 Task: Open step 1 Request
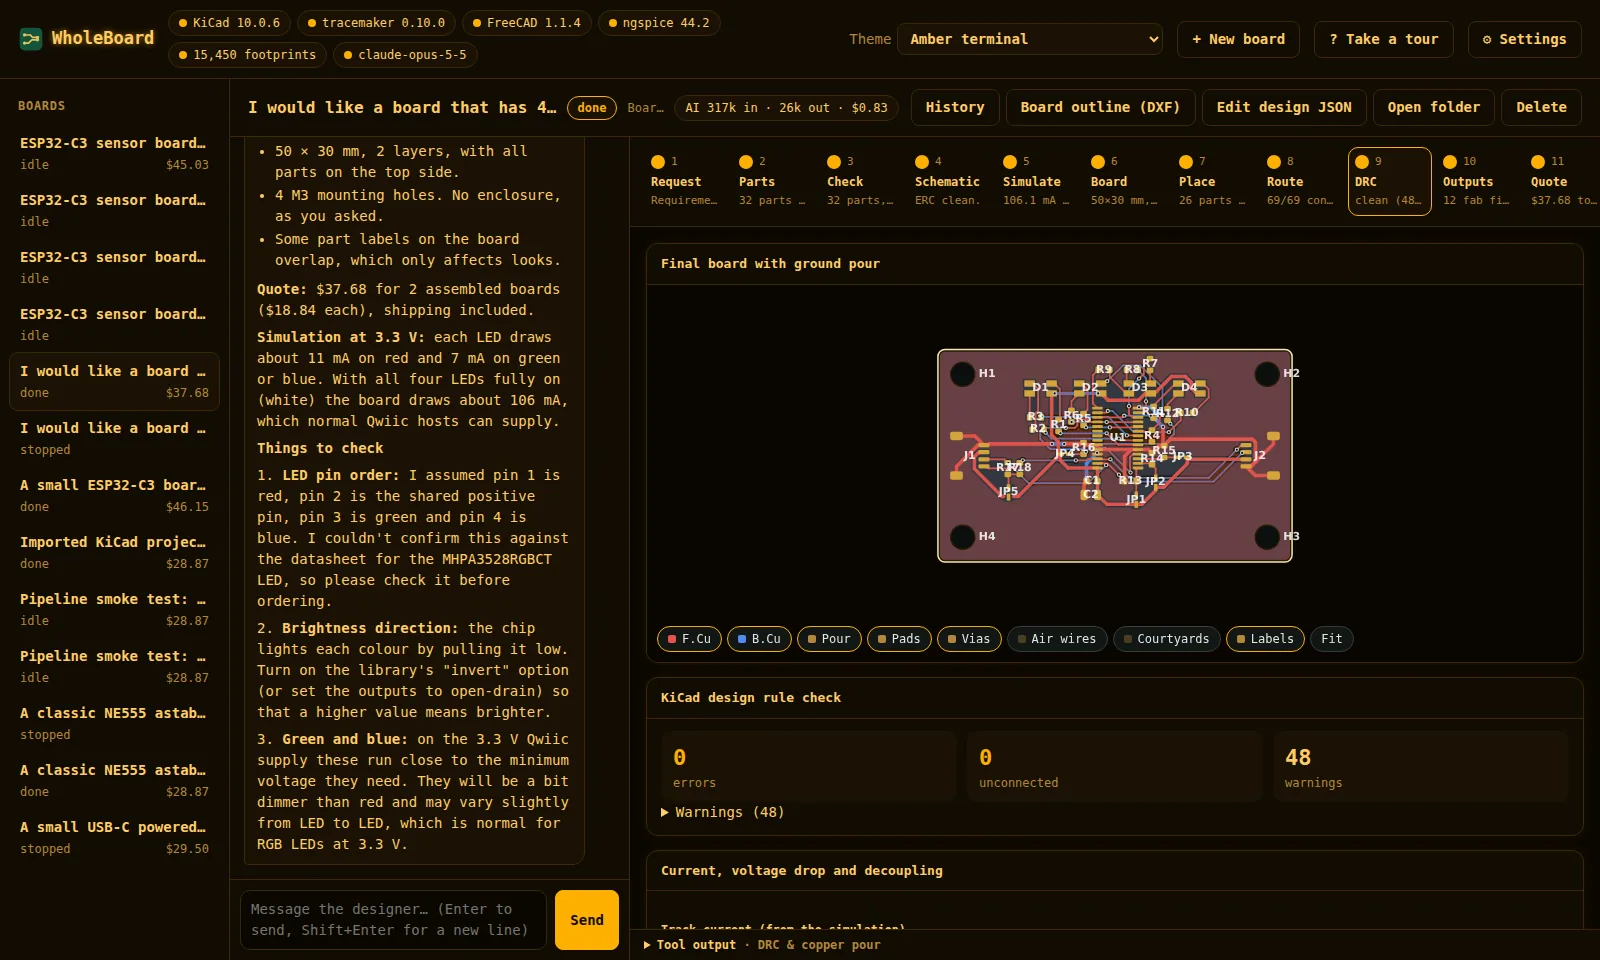(x=684, y=181)
